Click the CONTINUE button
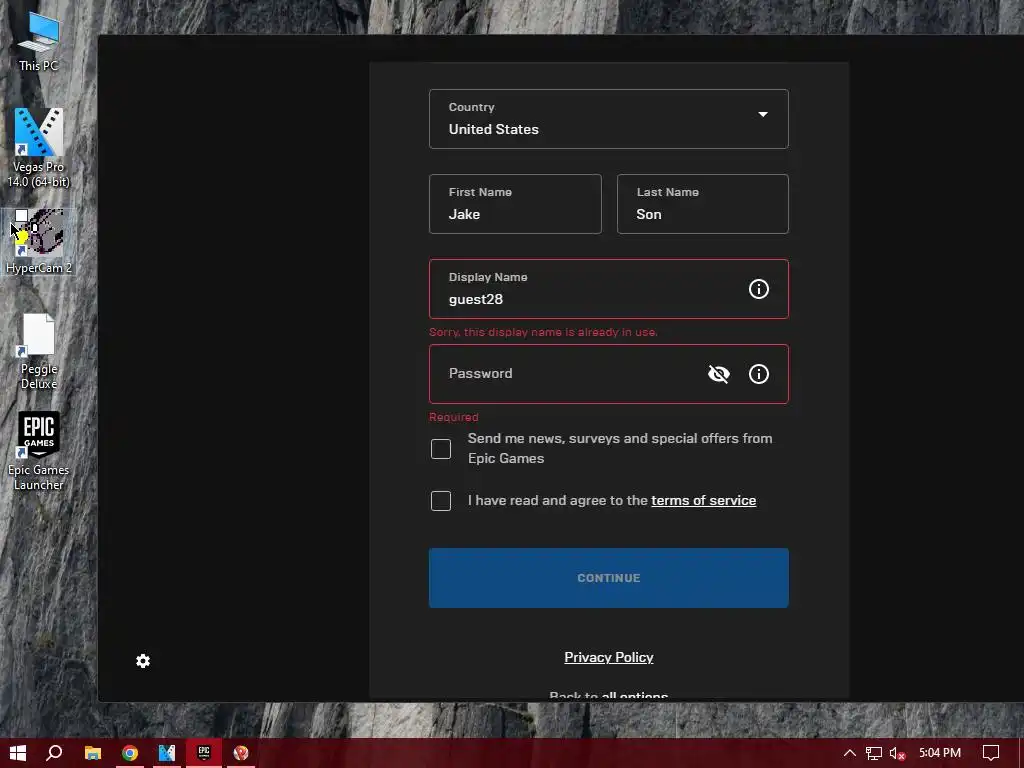The width and height of the screenshot is (1024, 768). point(609,578)
